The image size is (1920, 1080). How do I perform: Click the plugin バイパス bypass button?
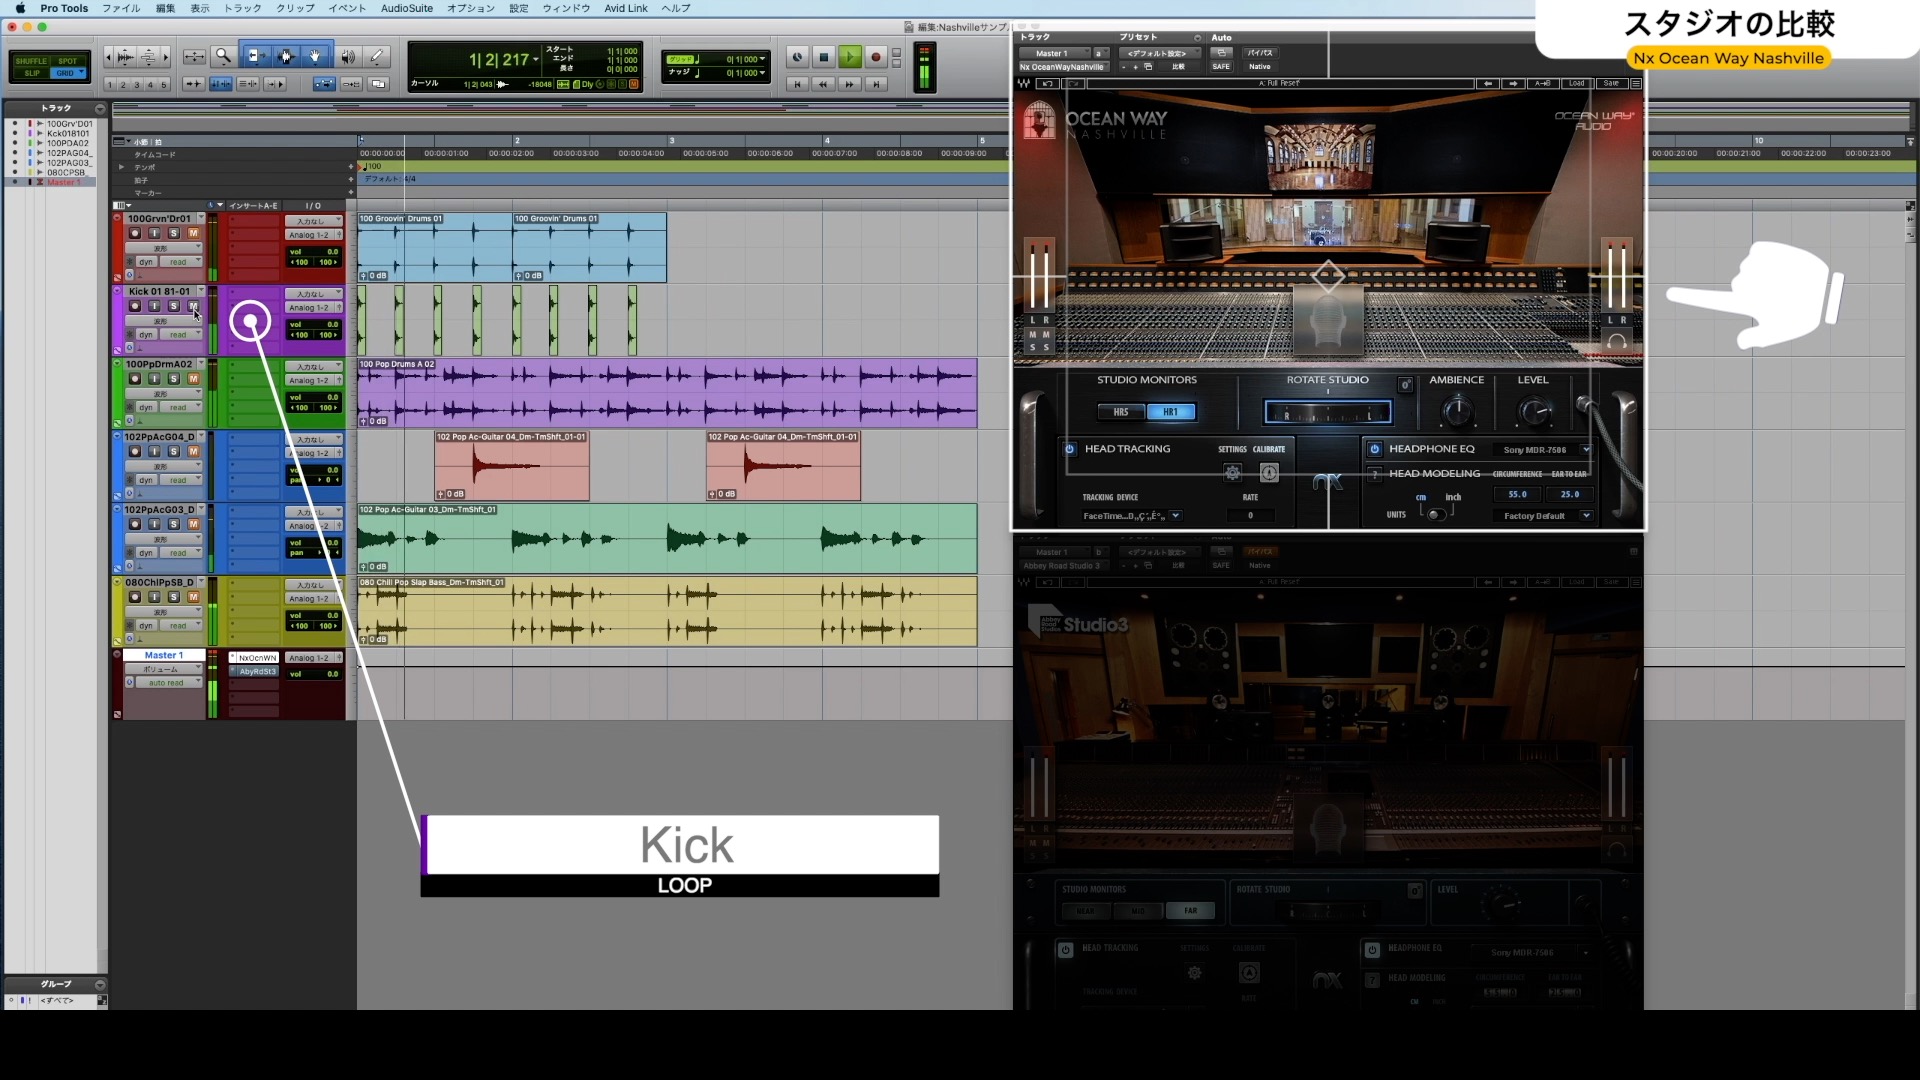tap(1260, 53)
